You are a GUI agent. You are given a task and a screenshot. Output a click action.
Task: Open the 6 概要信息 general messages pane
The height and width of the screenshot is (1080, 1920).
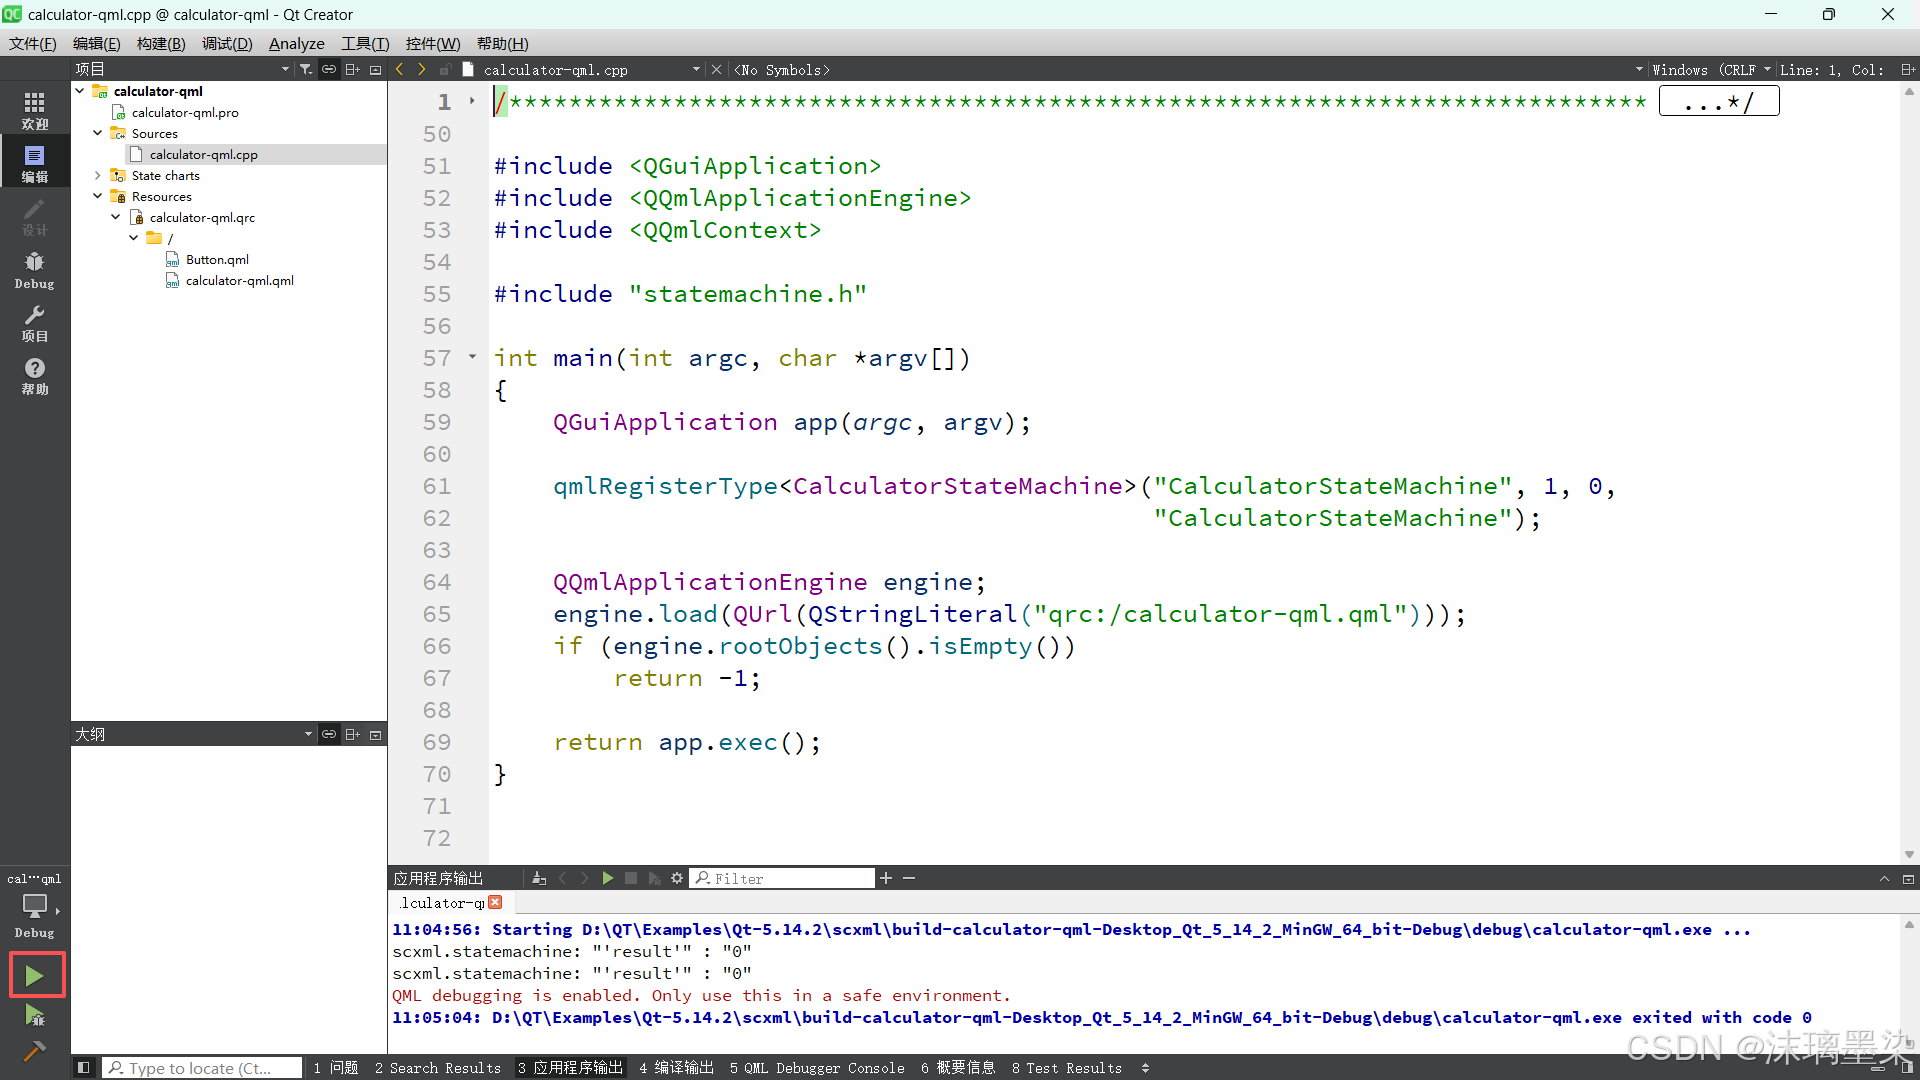pyautogui.click(x=958, y=1068)
